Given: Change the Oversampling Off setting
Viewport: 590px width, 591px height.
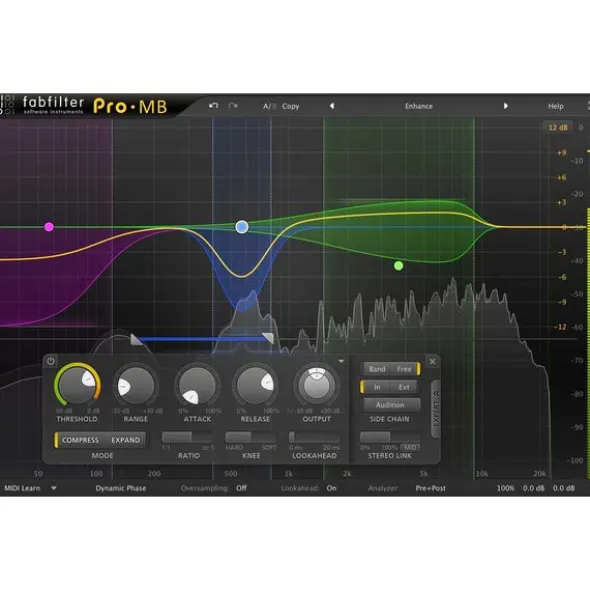Looking at the screenshot, I should pyautogui.click(x=241, y=488).
